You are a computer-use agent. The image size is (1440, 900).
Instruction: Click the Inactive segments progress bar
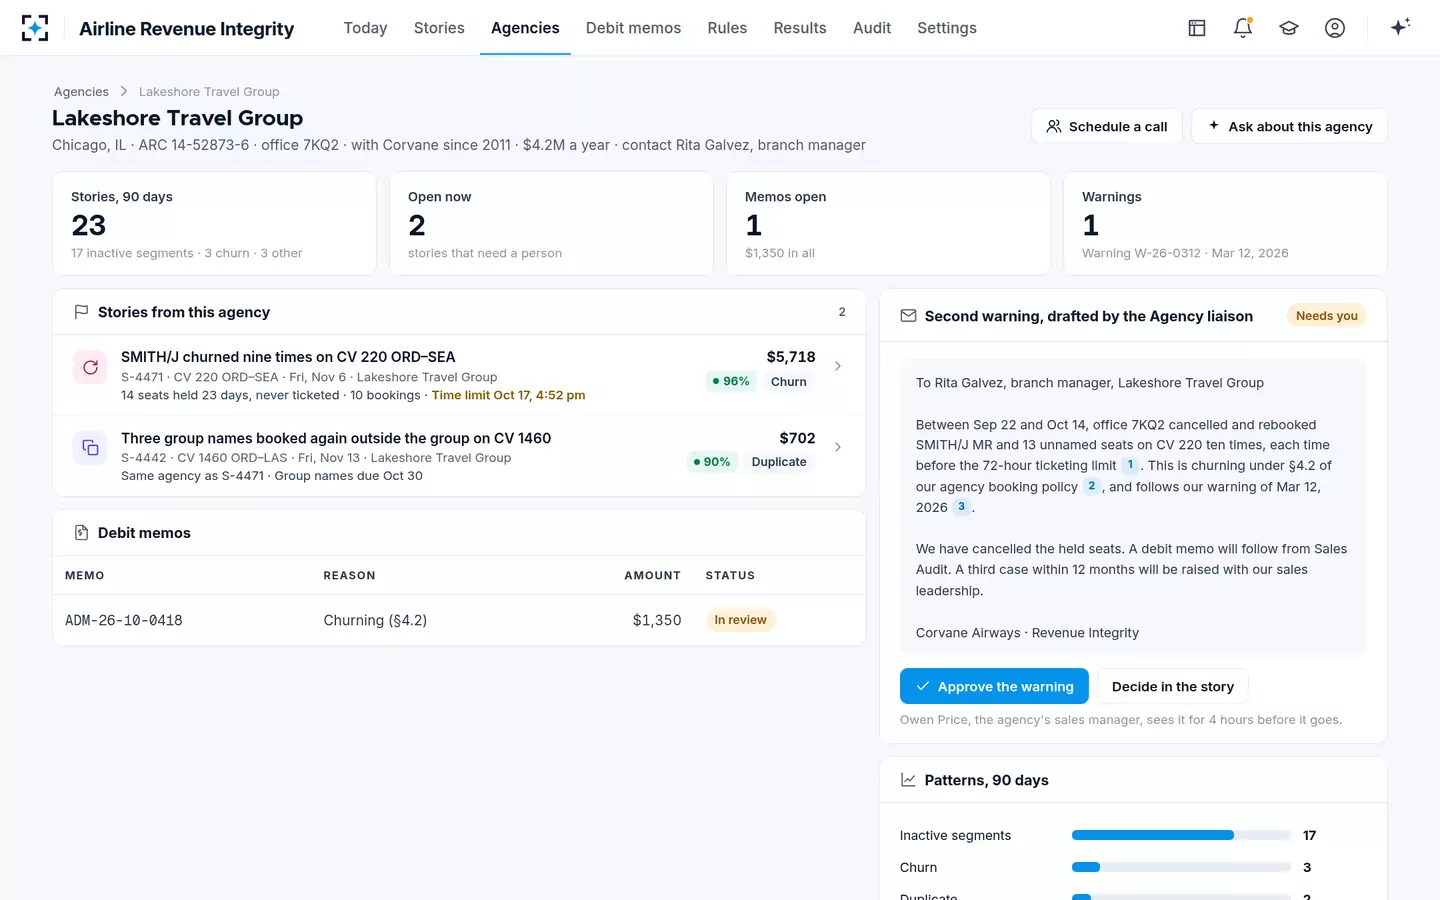(1181, 835)
